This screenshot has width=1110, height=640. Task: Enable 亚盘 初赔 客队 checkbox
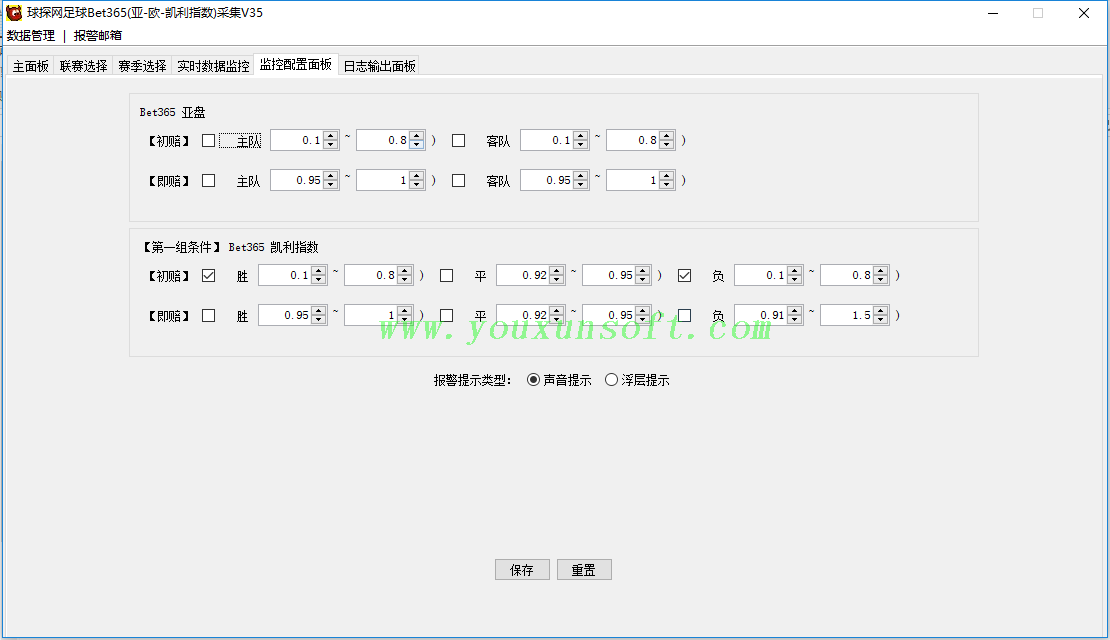click(x=459, y=140)
